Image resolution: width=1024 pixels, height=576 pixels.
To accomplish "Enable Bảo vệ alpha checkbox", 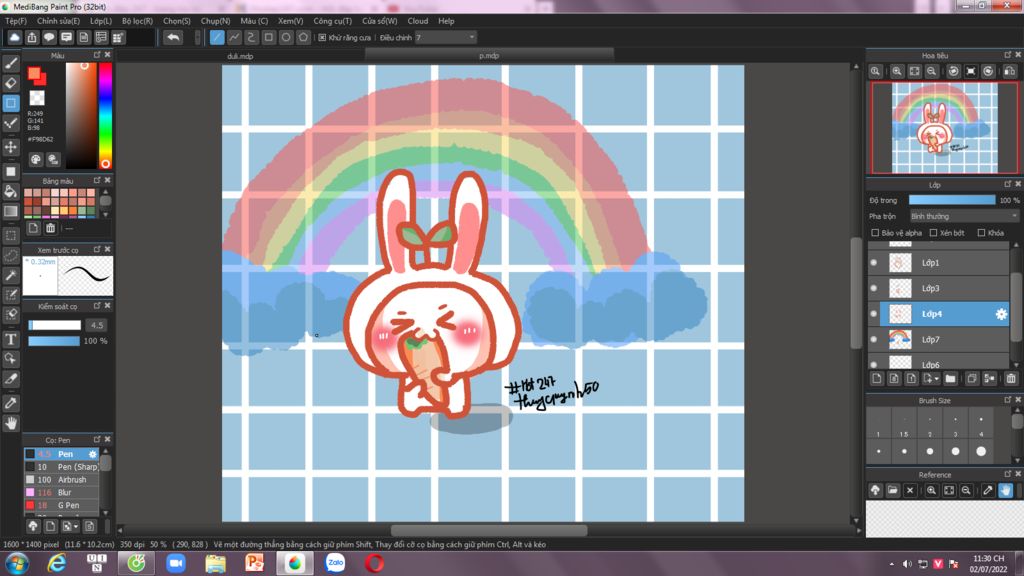I will (x=875, y=232).
